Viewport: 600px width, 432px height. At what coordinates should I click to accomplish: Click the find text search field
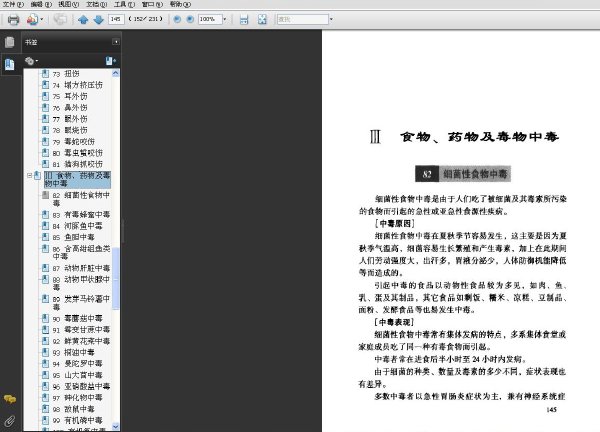coord(303,19)
